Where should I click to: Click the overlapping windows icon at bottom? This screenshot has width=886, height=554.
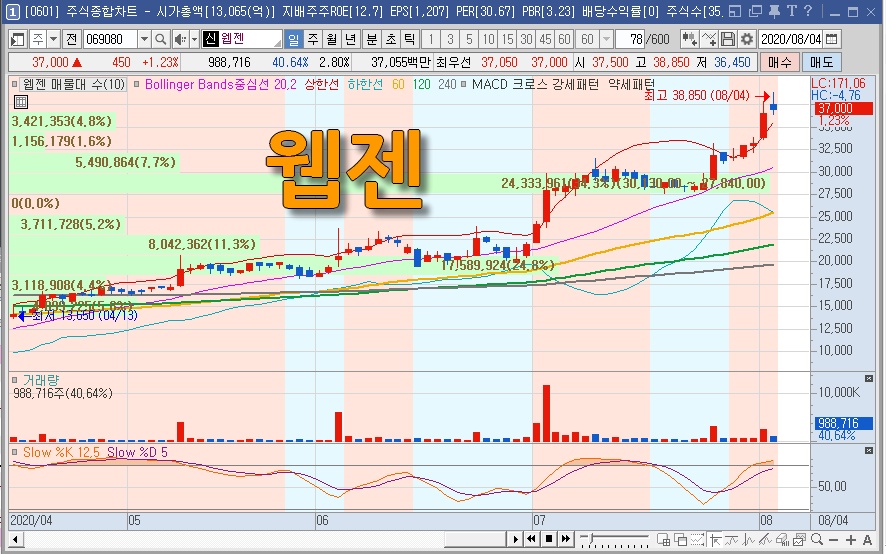coord(680,539)
